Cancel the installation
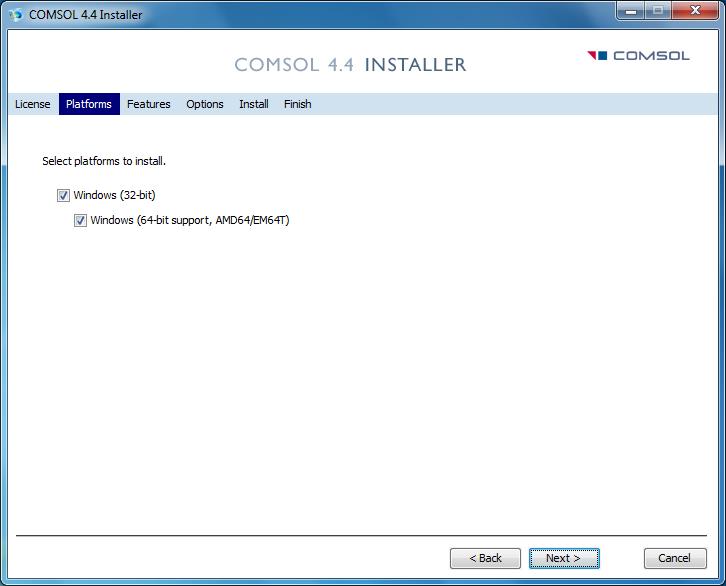 pos(674,558)
